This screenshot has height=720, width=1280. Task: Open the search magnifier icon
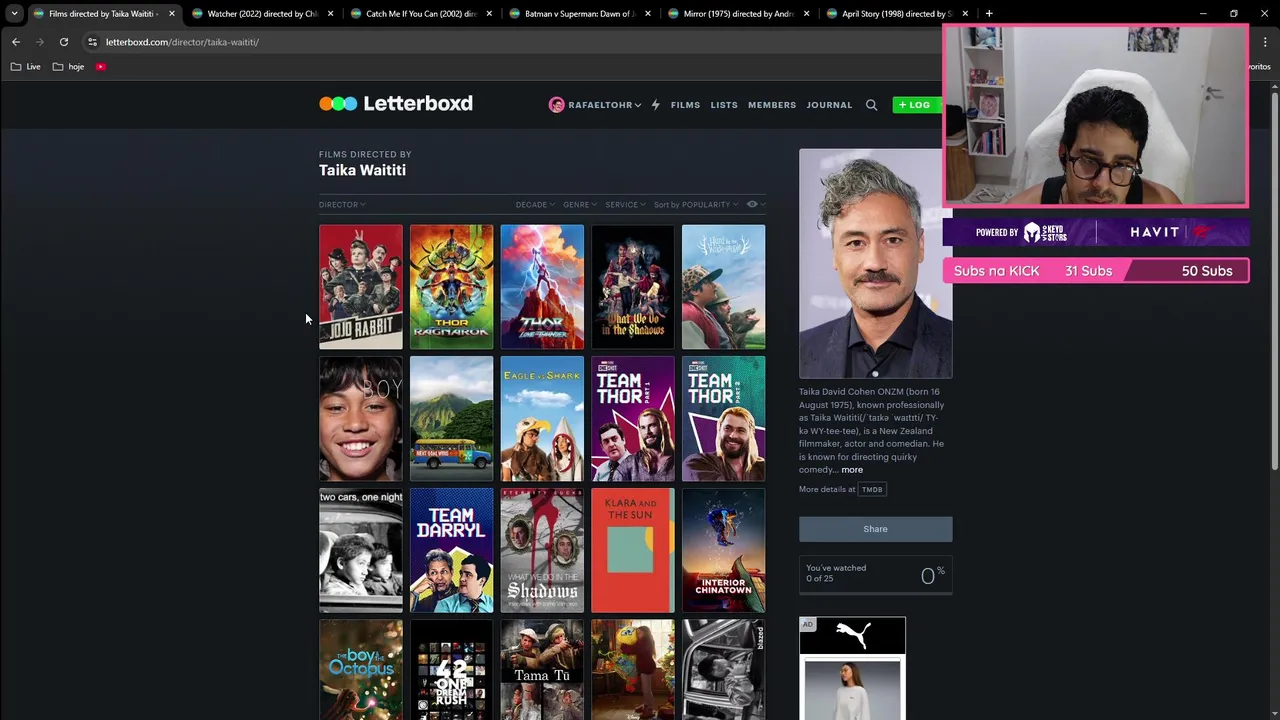tap(871, 105)
